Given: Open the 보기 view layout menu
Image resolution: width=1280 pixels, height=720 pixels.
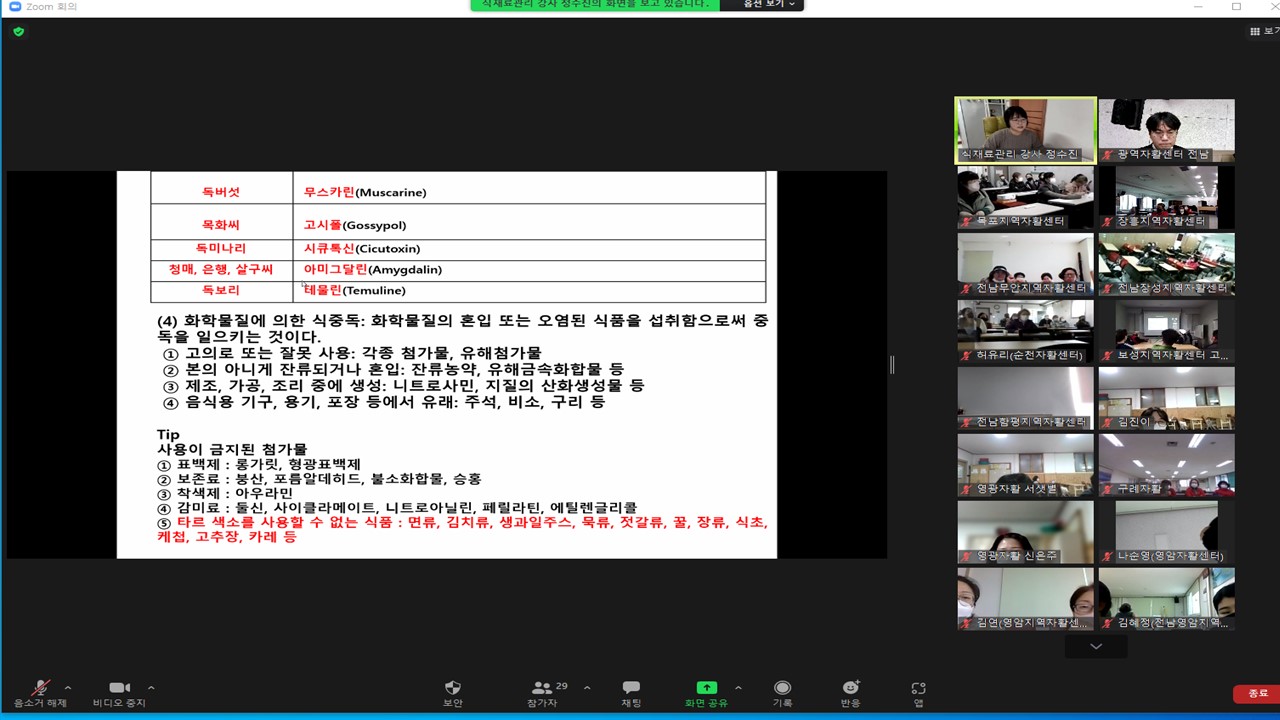Looking at the screenshot, I should pos(1263,32).
